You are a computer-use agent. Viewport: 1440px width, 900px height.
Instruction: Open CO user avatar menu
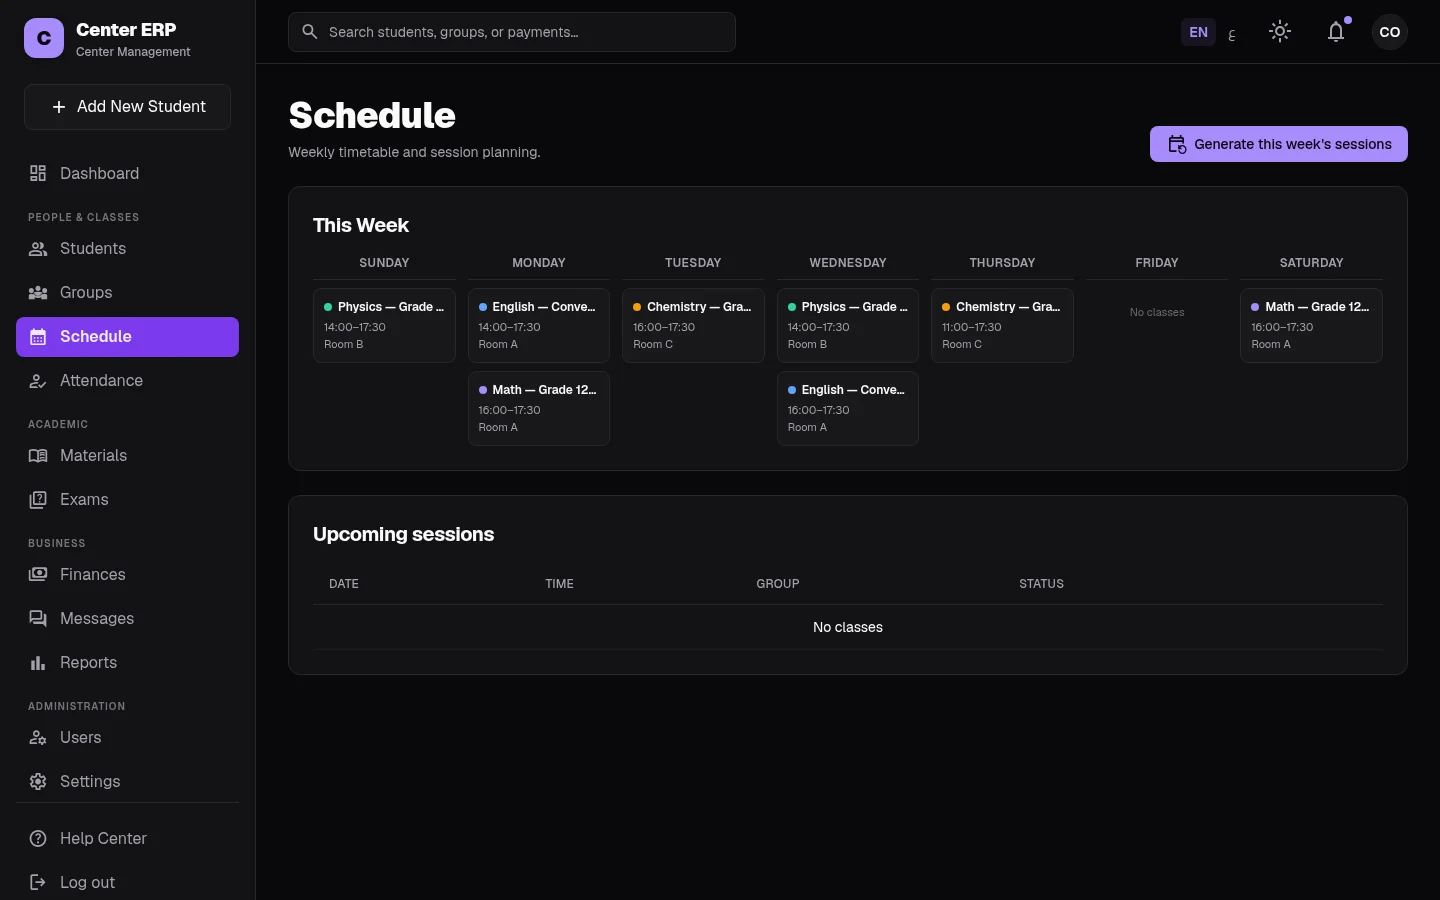[1390, 32]
